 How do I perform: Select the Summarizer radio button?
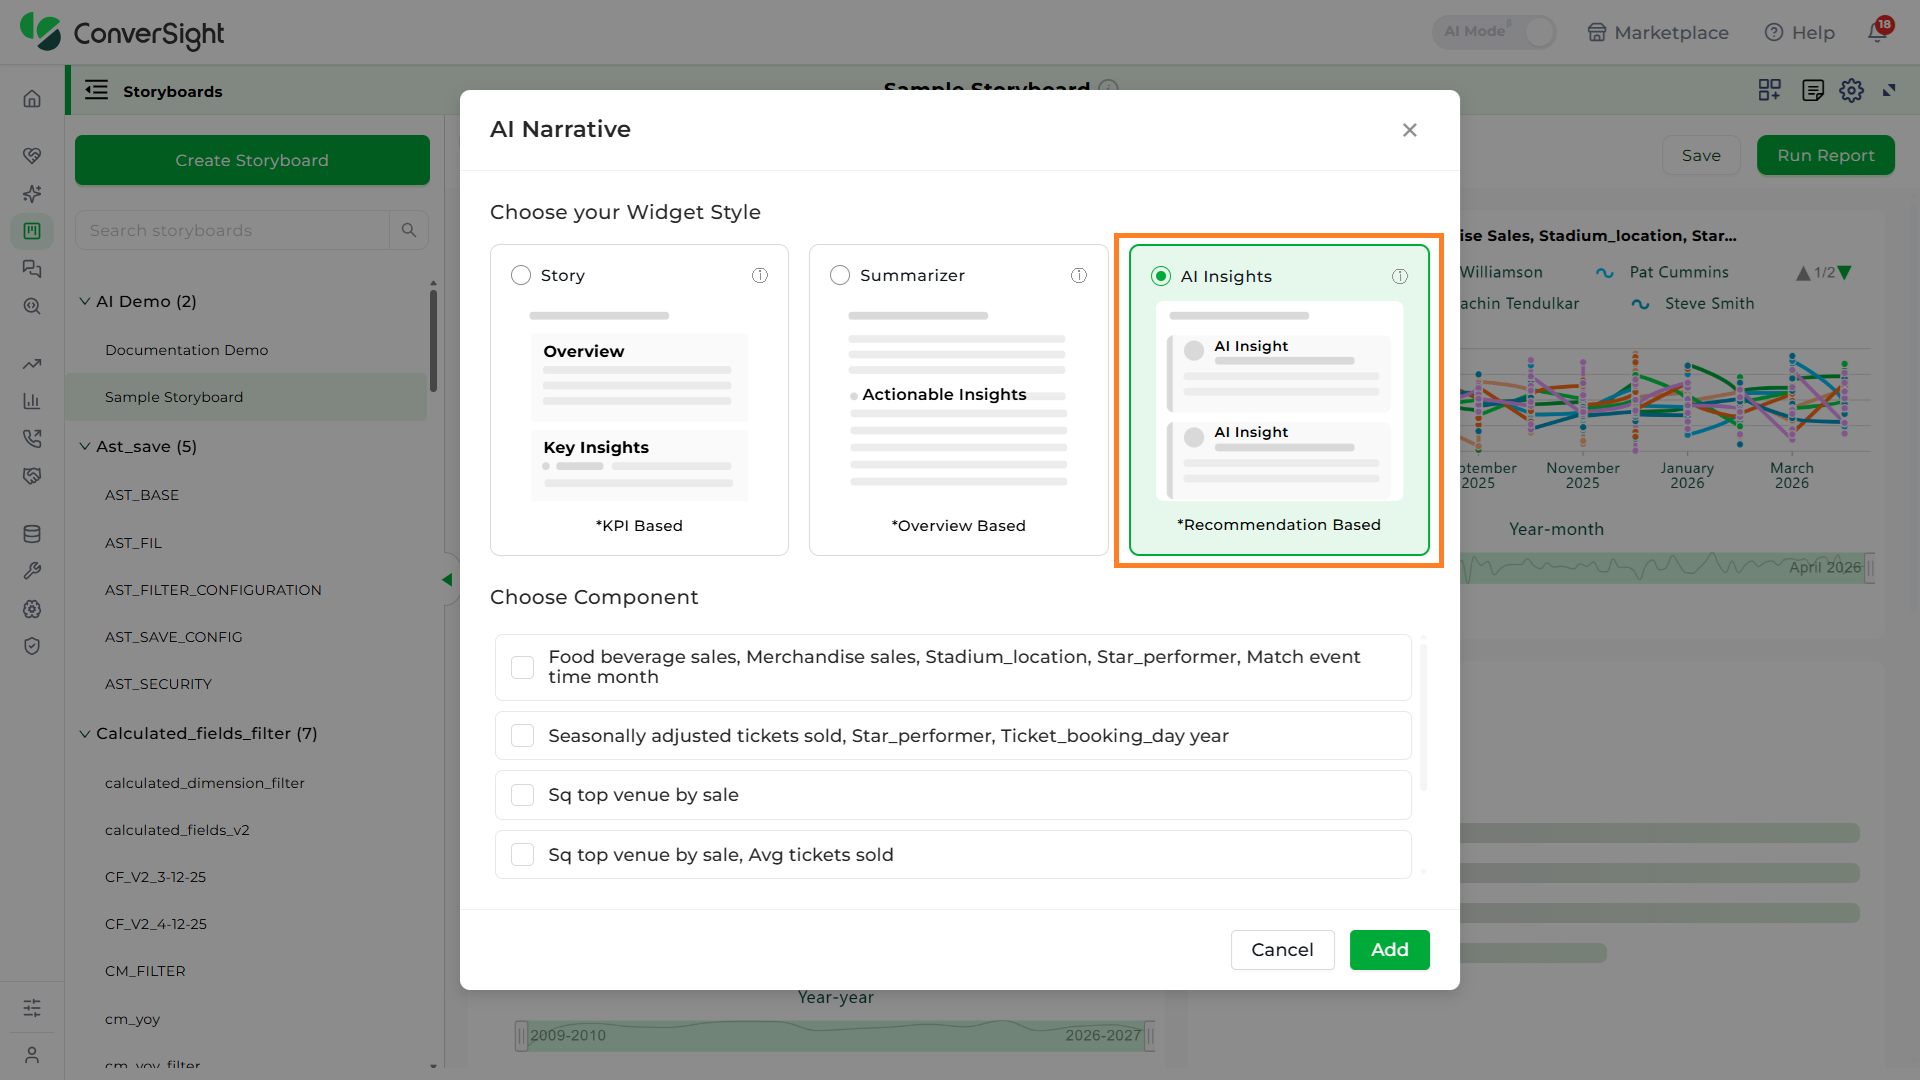pyautogui.click(x=840, y=275)
